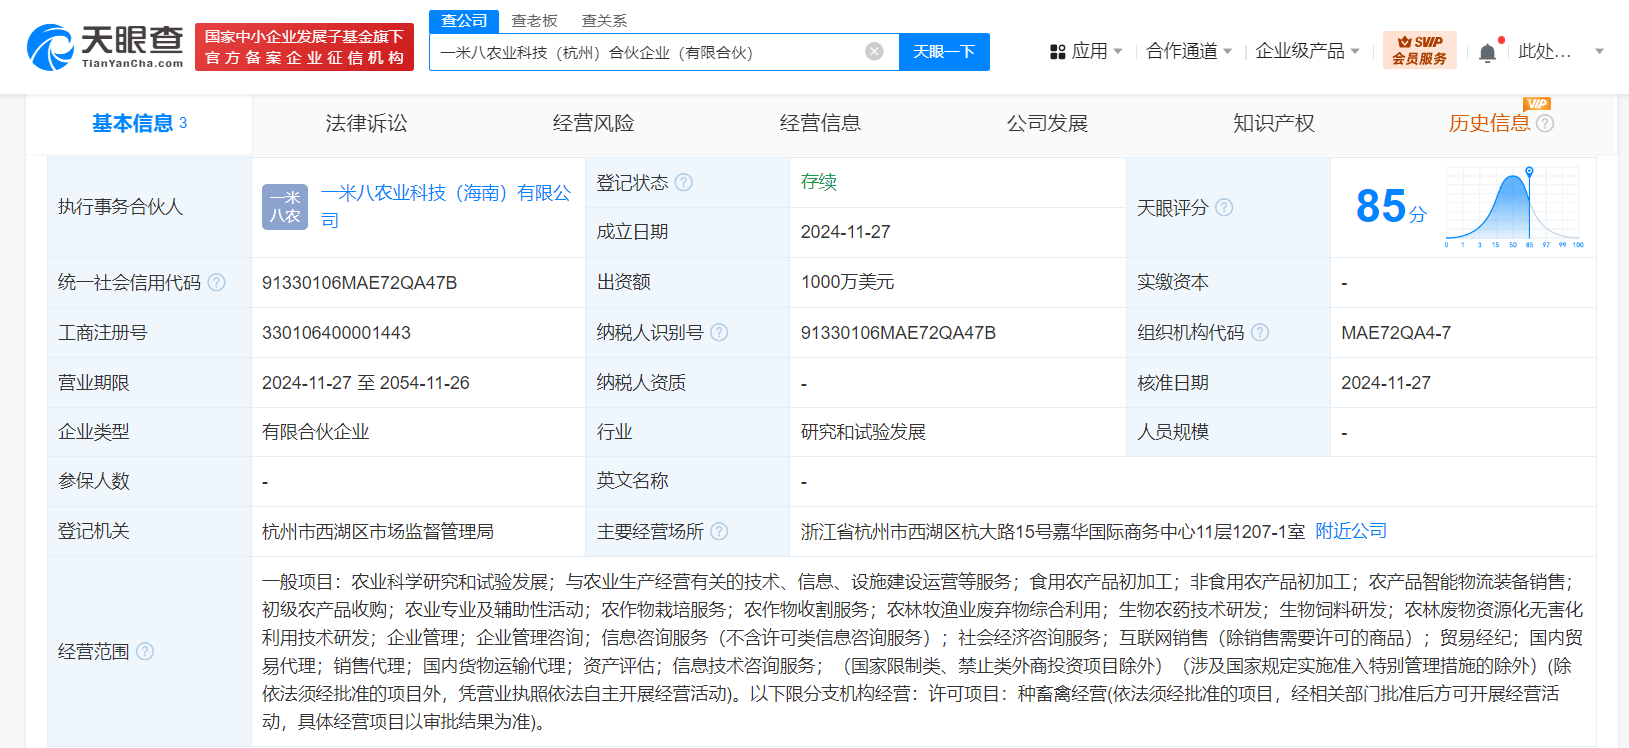Select the 查公司 search tab
The image size is (1629, 748).
pos(464,20)
